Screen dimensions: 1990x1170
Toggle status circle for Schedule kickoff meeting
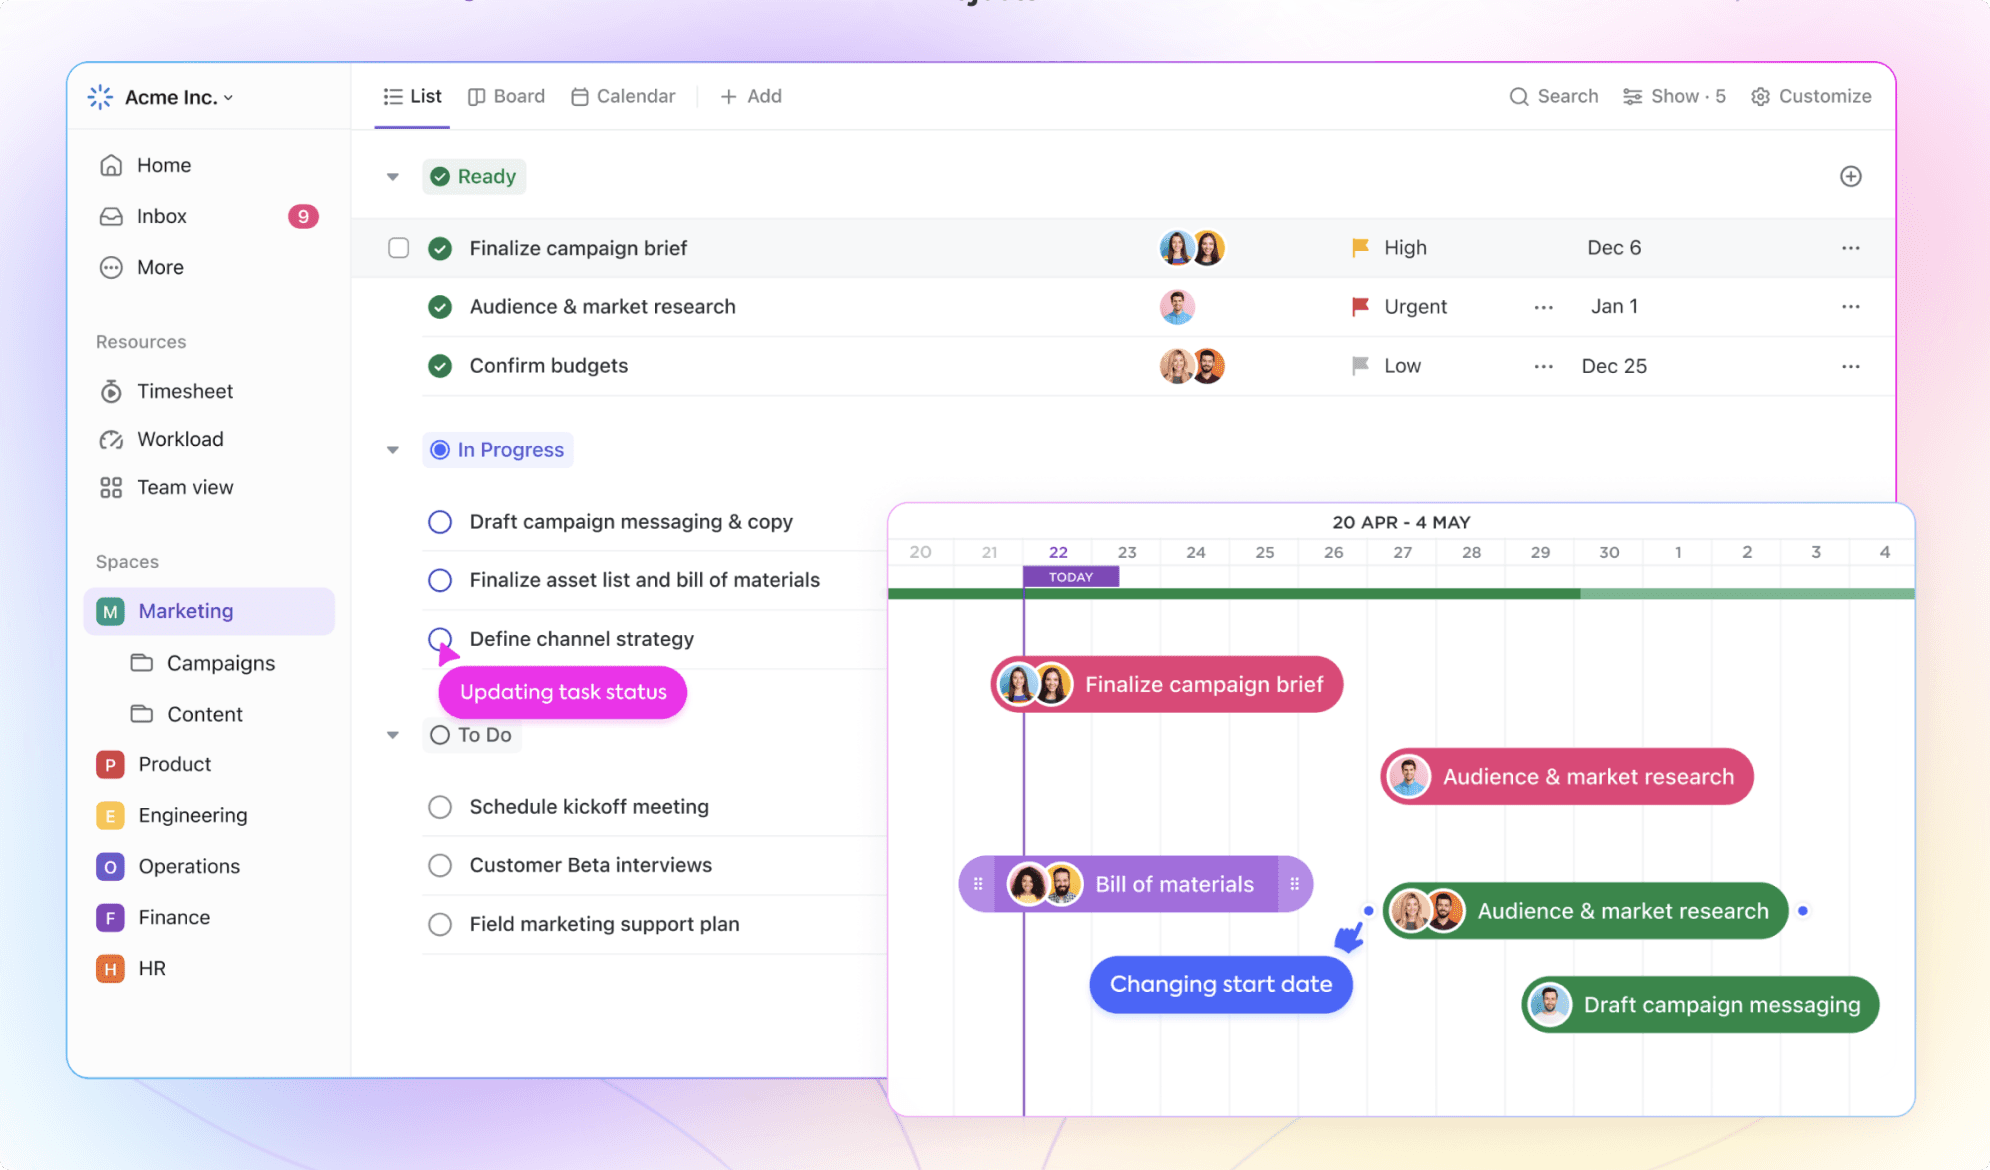(x=440, y=806)
